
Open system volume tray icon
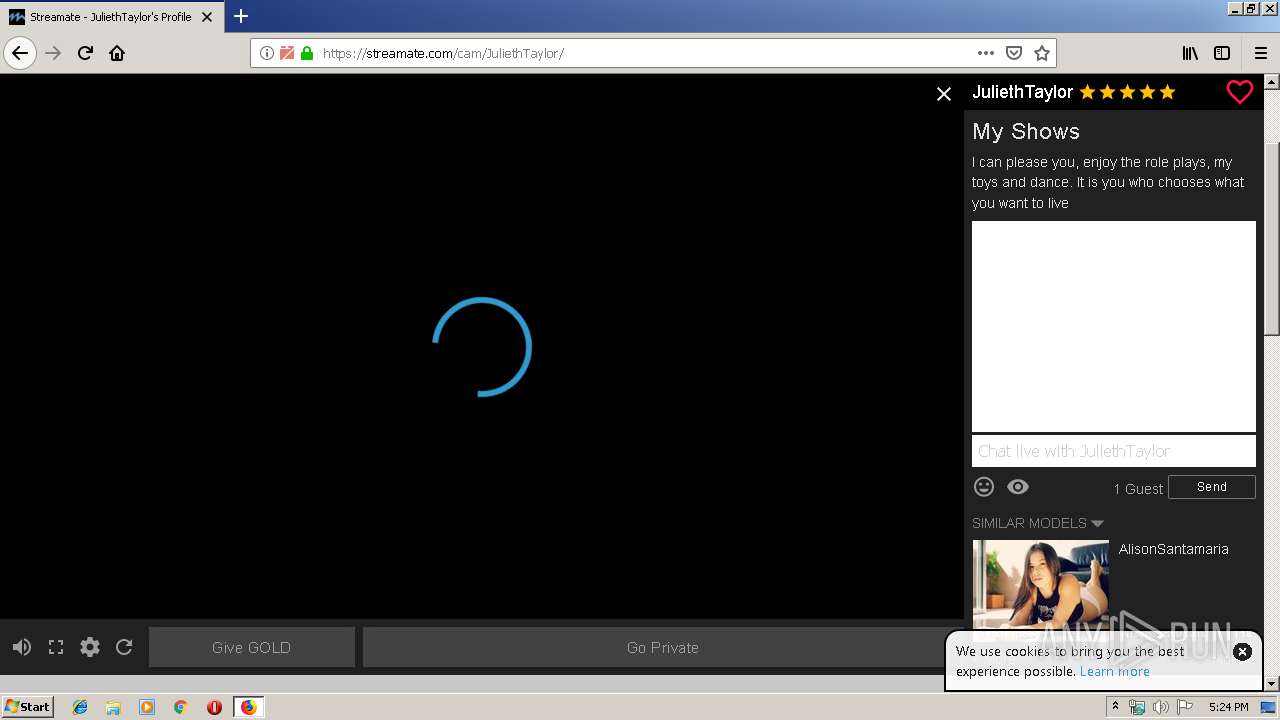[1160, 707]
